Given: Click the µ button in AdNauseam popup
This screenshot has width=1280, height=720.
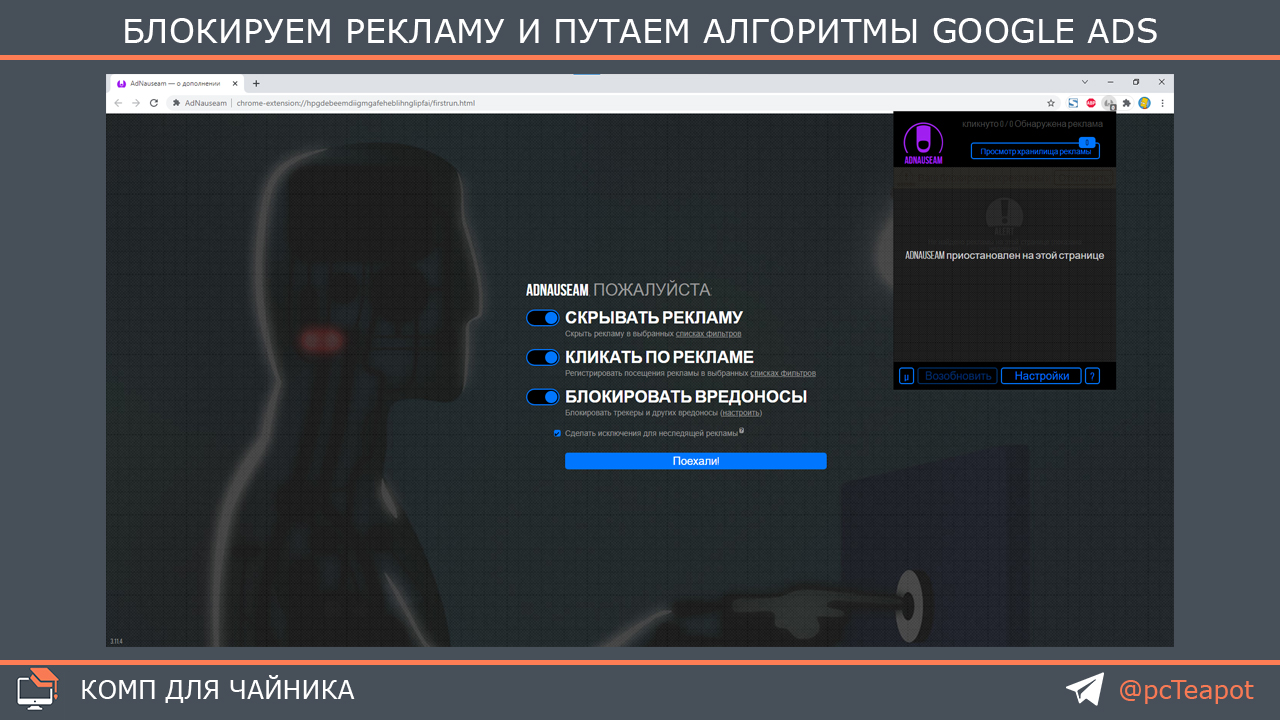Looking at the screenshot, I should pos(906,376).
